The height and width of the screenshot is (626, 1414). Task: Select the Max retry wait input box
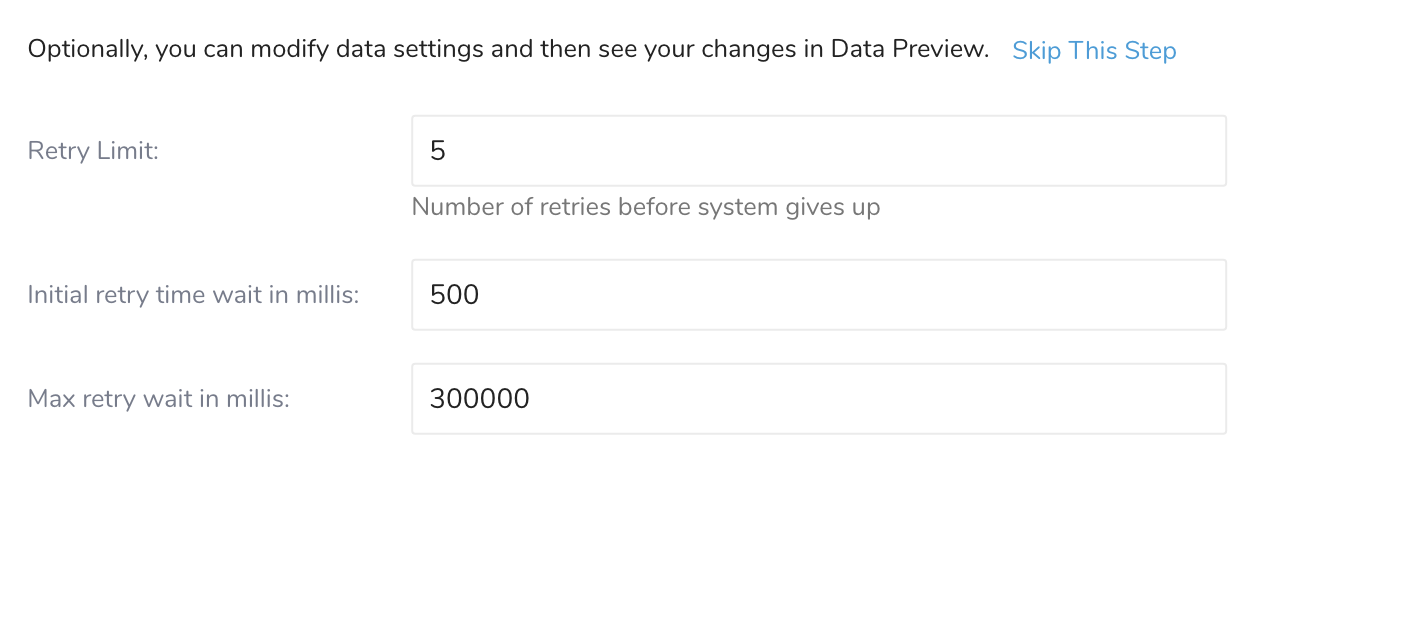click(x=818, y=399)
